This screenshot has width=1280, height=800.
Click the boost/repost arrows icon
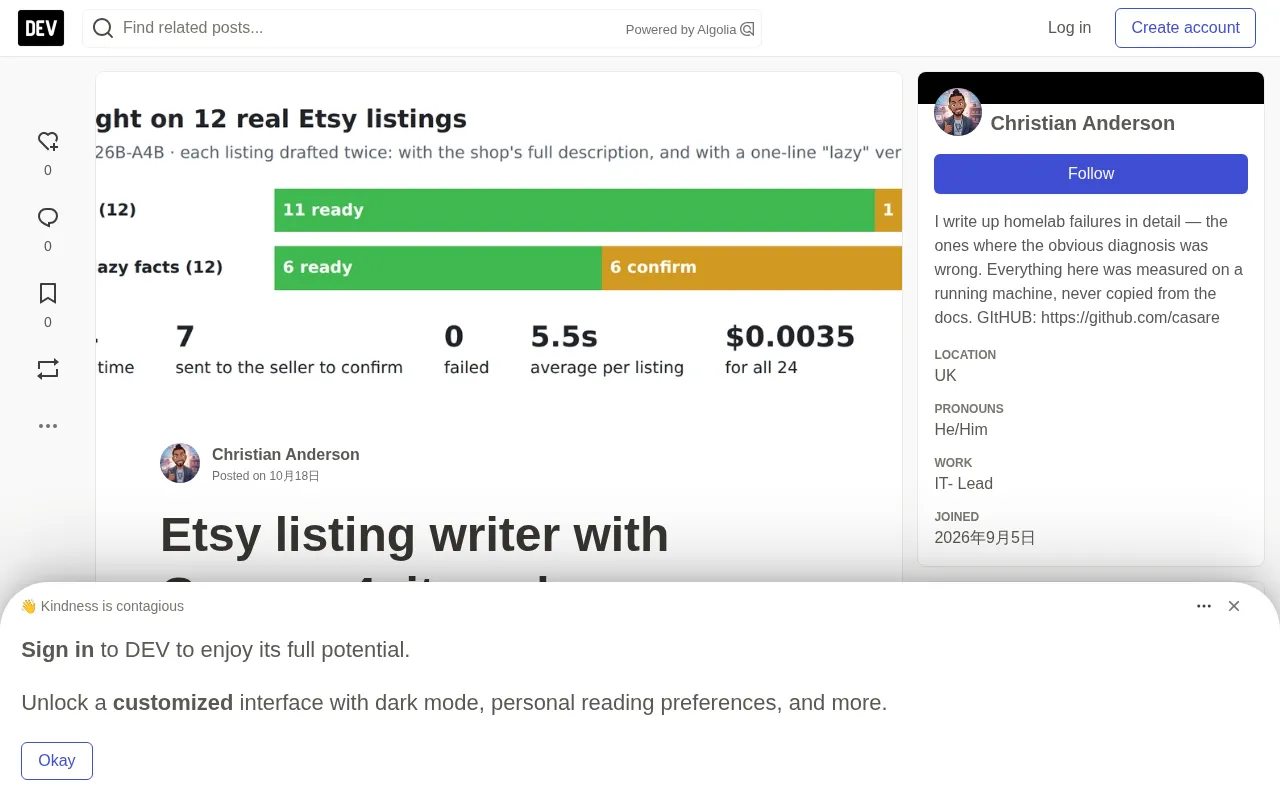coord(48,370)
